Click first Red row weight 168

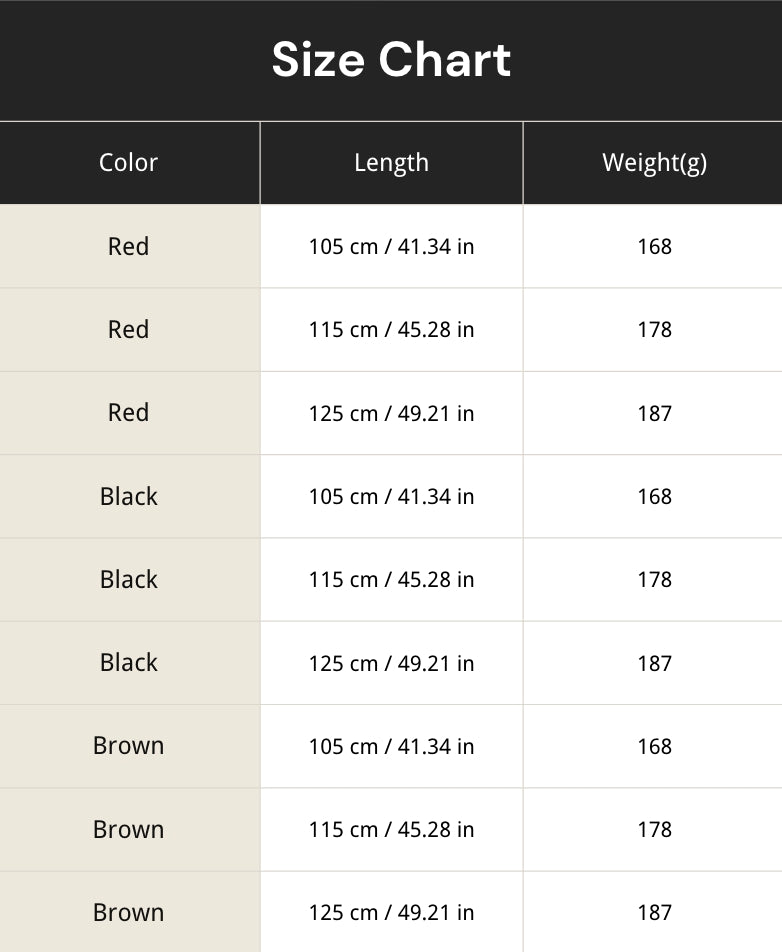(654, 246)
